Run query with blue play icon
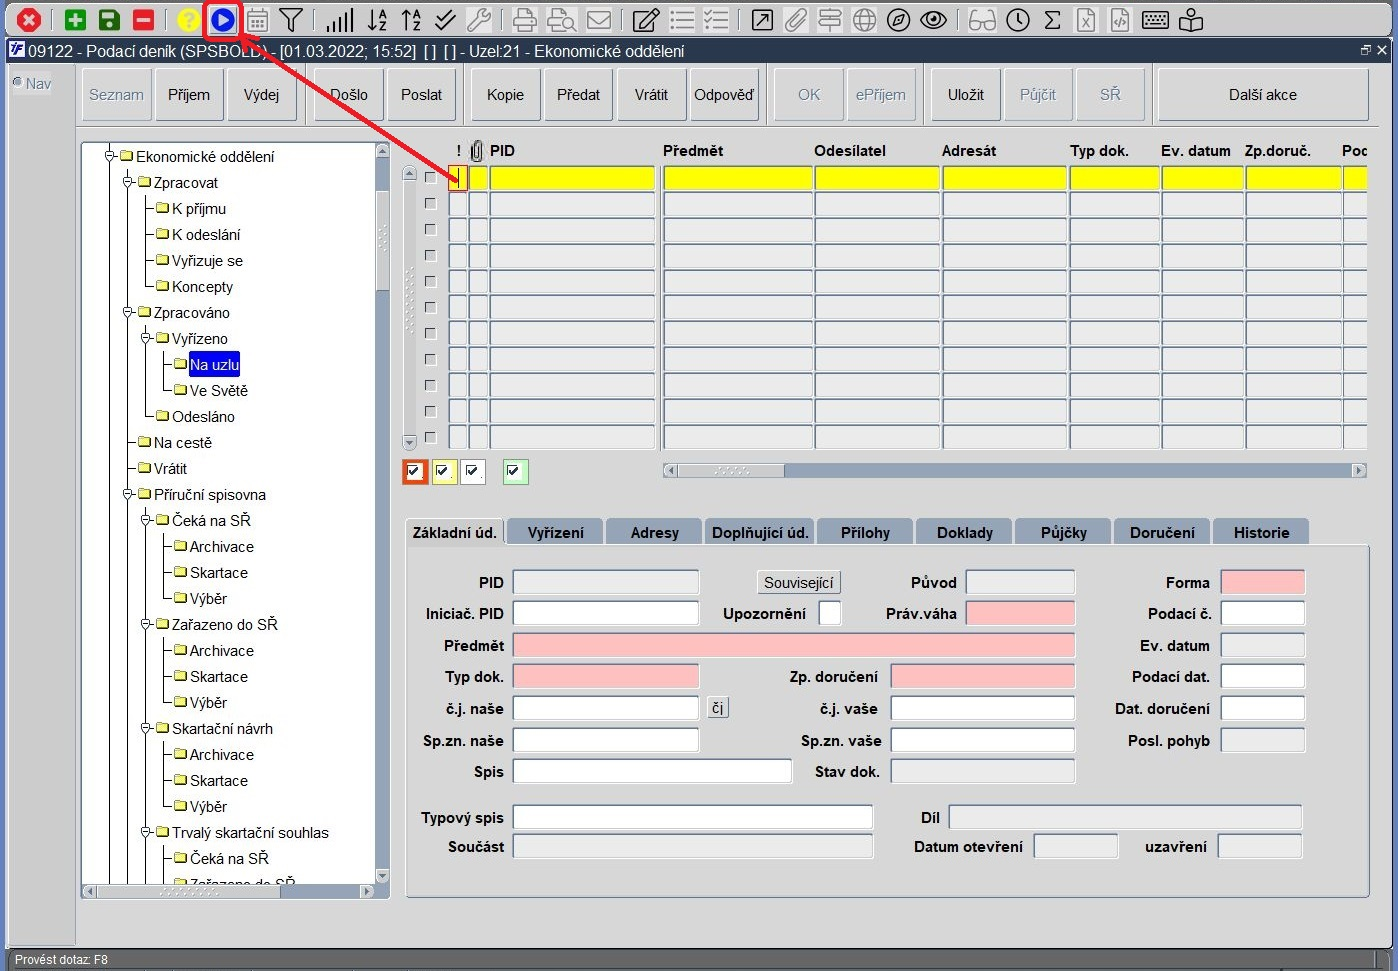This screenshot has height=971, width=1398. pyautogui.click(x=223, y=19)
